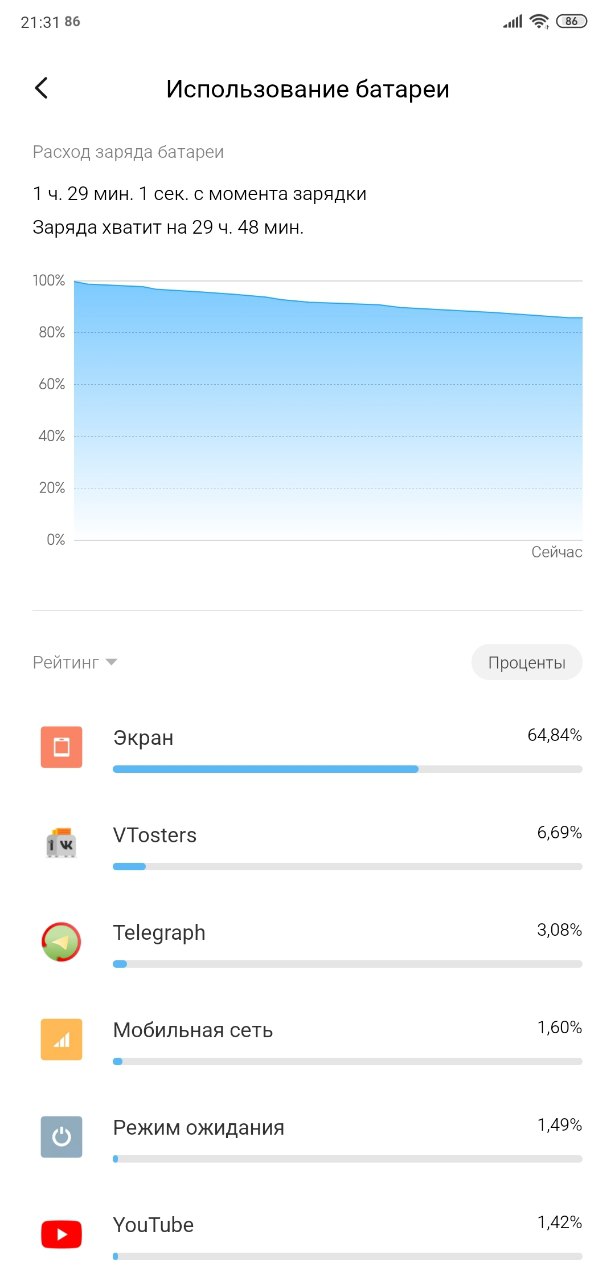The height and width of the screenshot is (1280, 615).
Task: Switch display with the Проценты button
Action: tap(527, 662)
